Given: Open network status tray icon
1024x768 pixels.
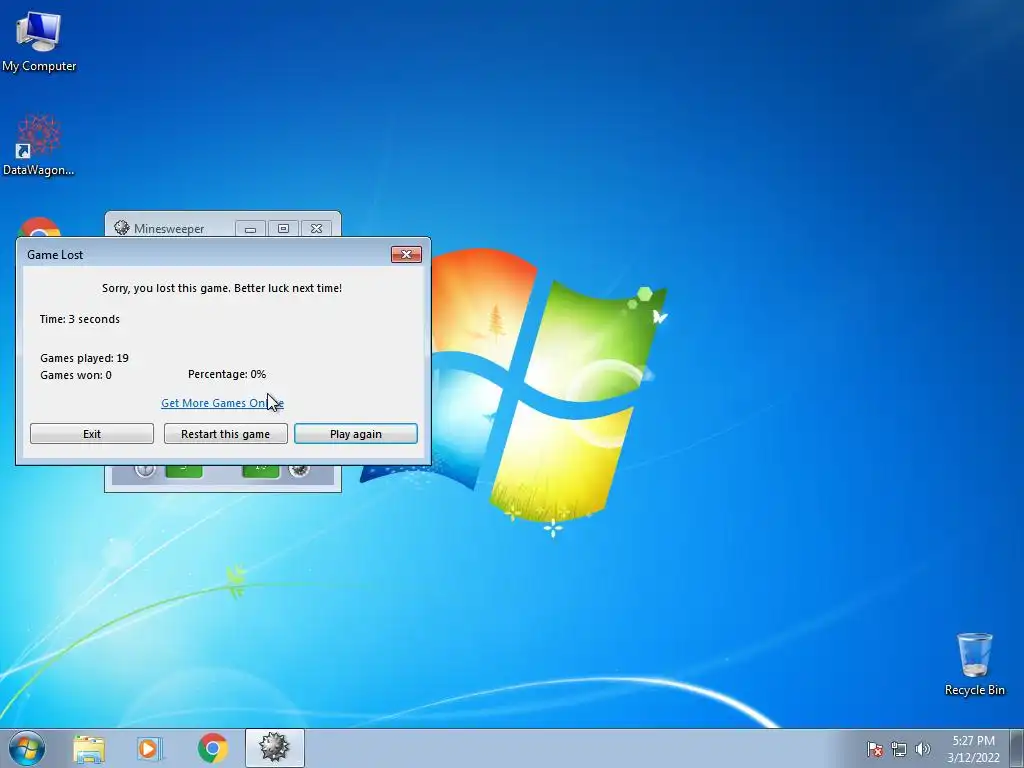Looking at the screenshot, I should click(x=899, y=749).
